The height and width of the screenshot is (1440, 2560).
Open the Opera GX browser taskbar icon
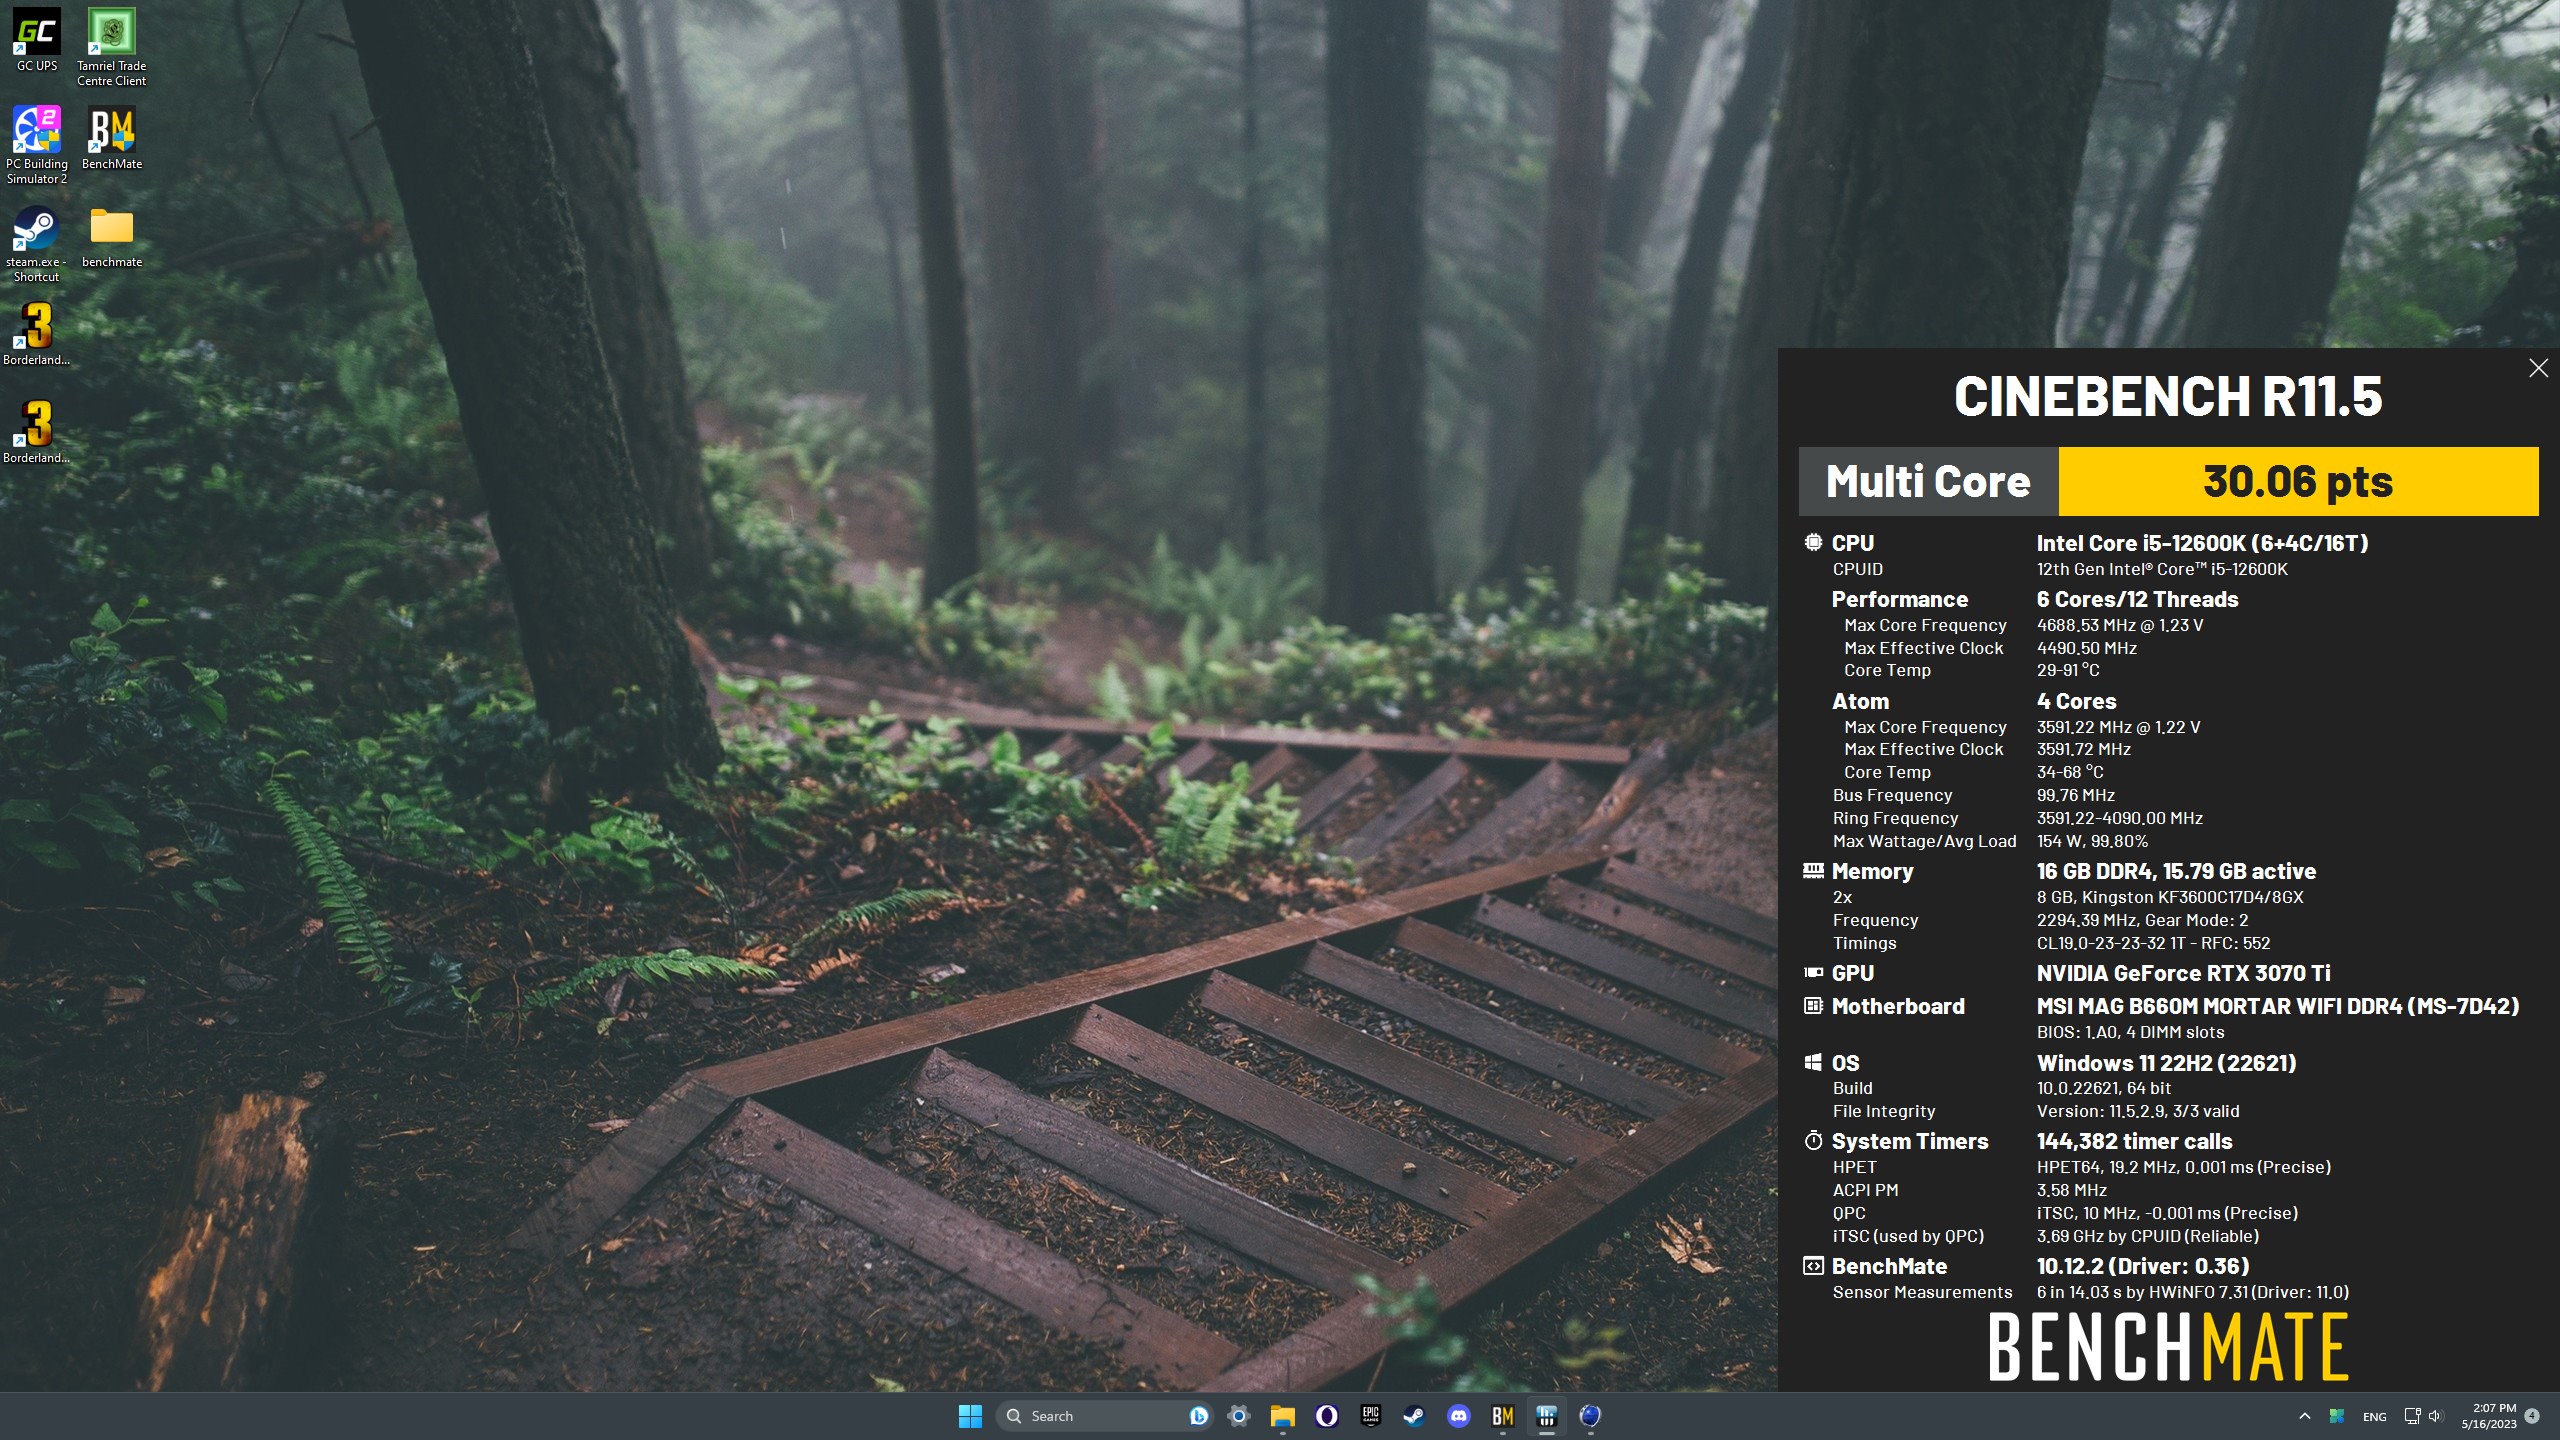(x=1327, y=1416)
